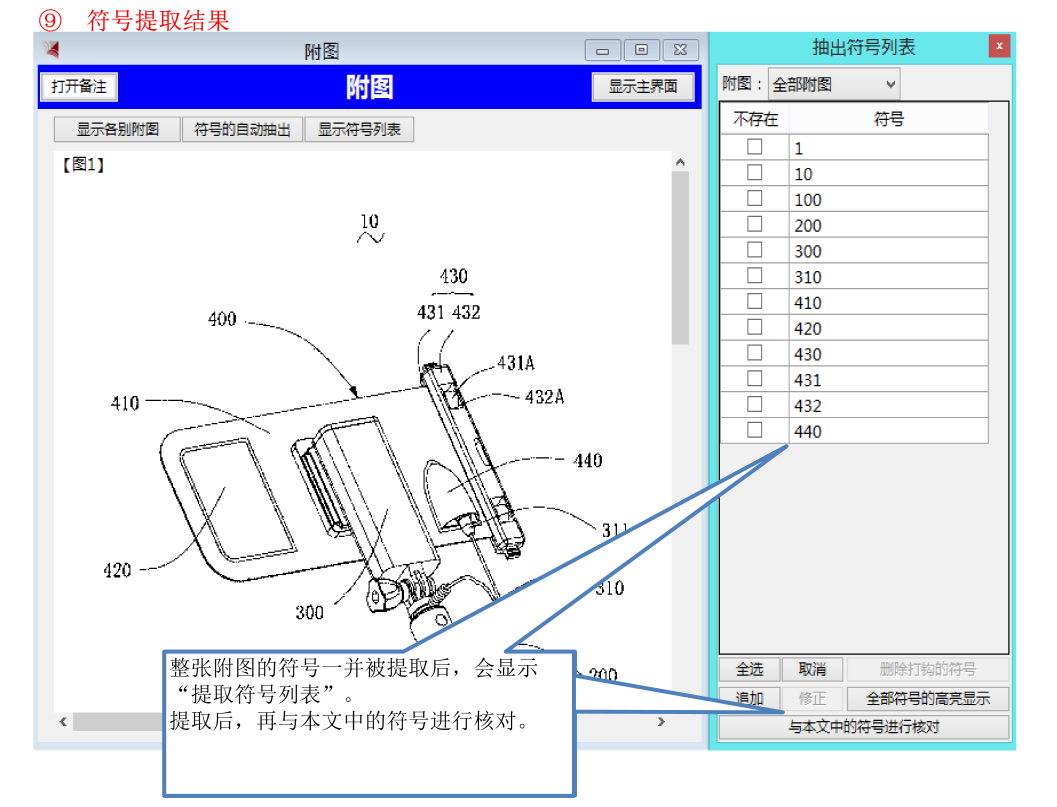Select the symbol cell reading 410
The image size is (1057, 807).
888,303
